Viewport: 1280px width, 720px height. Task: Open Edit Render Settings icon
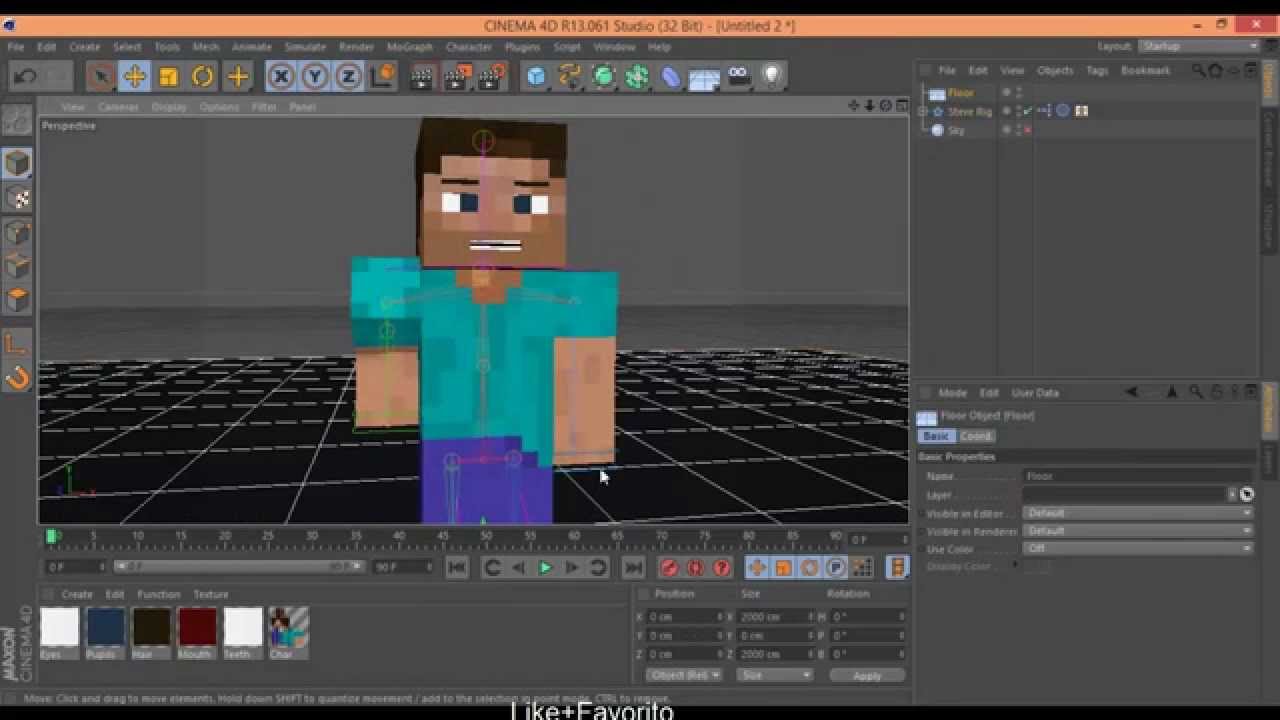tap(492, 76)
